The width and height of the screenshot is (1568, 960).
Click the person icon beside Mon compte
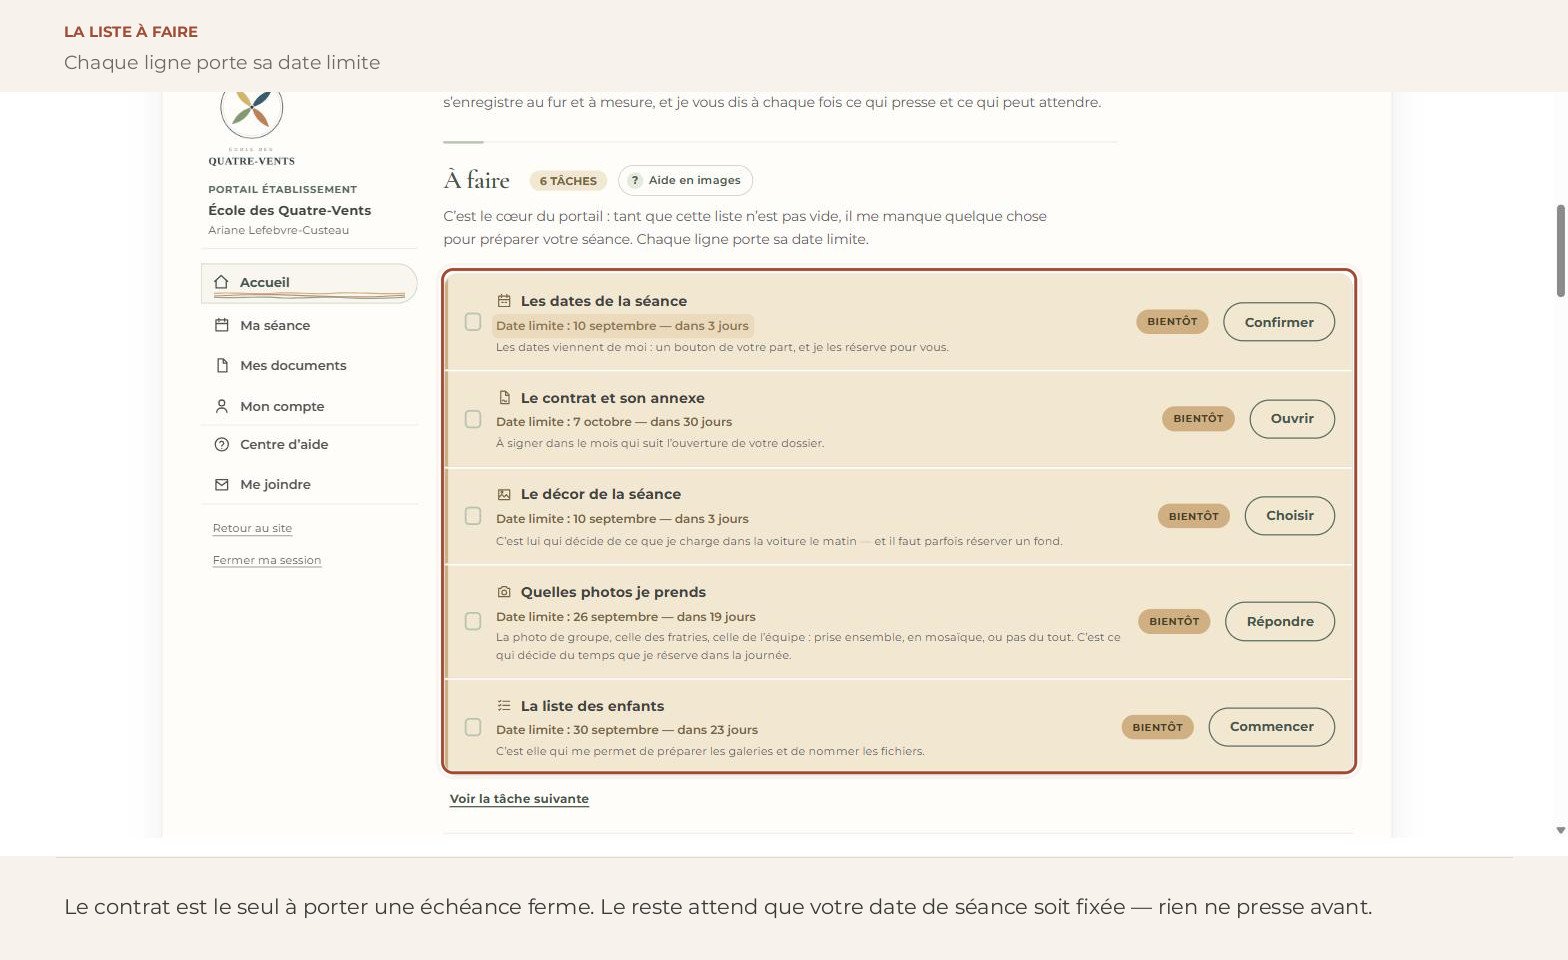click(x=222, y=406)
